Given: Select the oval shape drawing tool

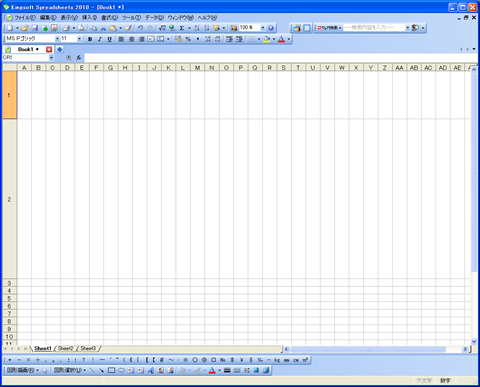Looking at the screenshot, I should 121,370.
